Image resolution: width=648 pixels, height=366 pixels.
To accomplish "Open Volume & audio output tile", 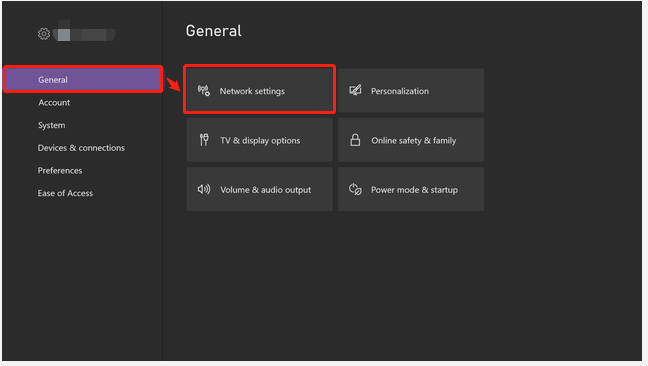I will click(x=260, y=189).
